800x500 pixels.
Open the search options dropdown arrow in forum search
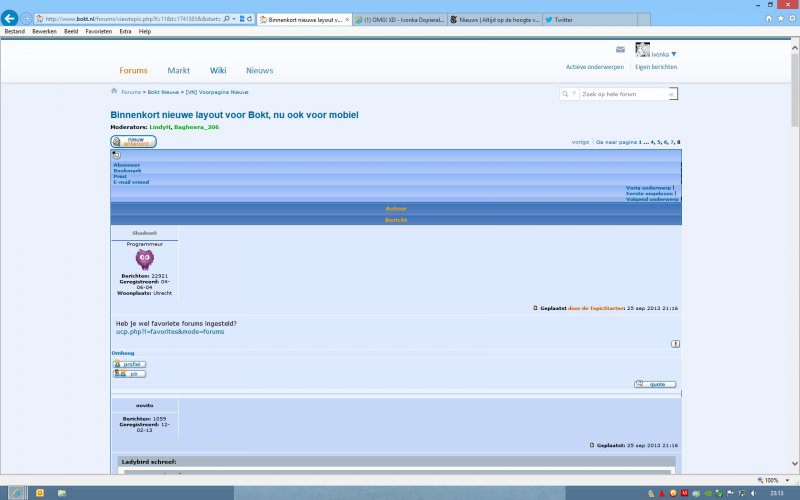coord(573,93)
